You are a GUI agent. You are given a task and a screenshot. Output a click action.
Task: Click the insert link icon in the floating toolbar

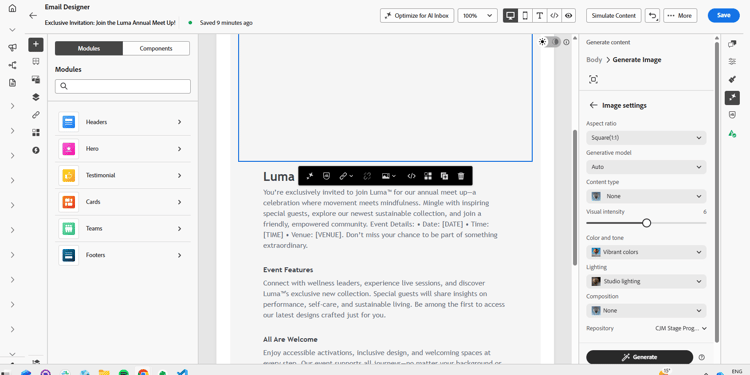345,176
